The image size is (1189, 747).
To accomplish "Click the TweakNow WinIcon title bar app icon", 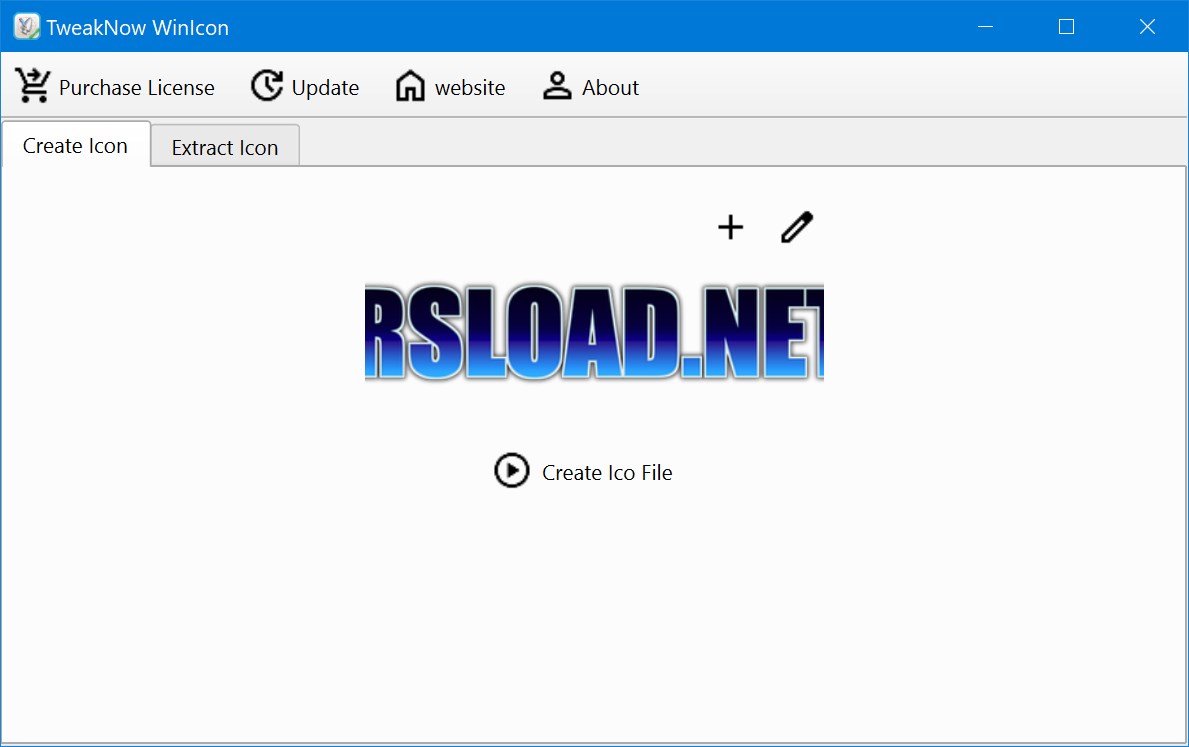I will 26,27.
